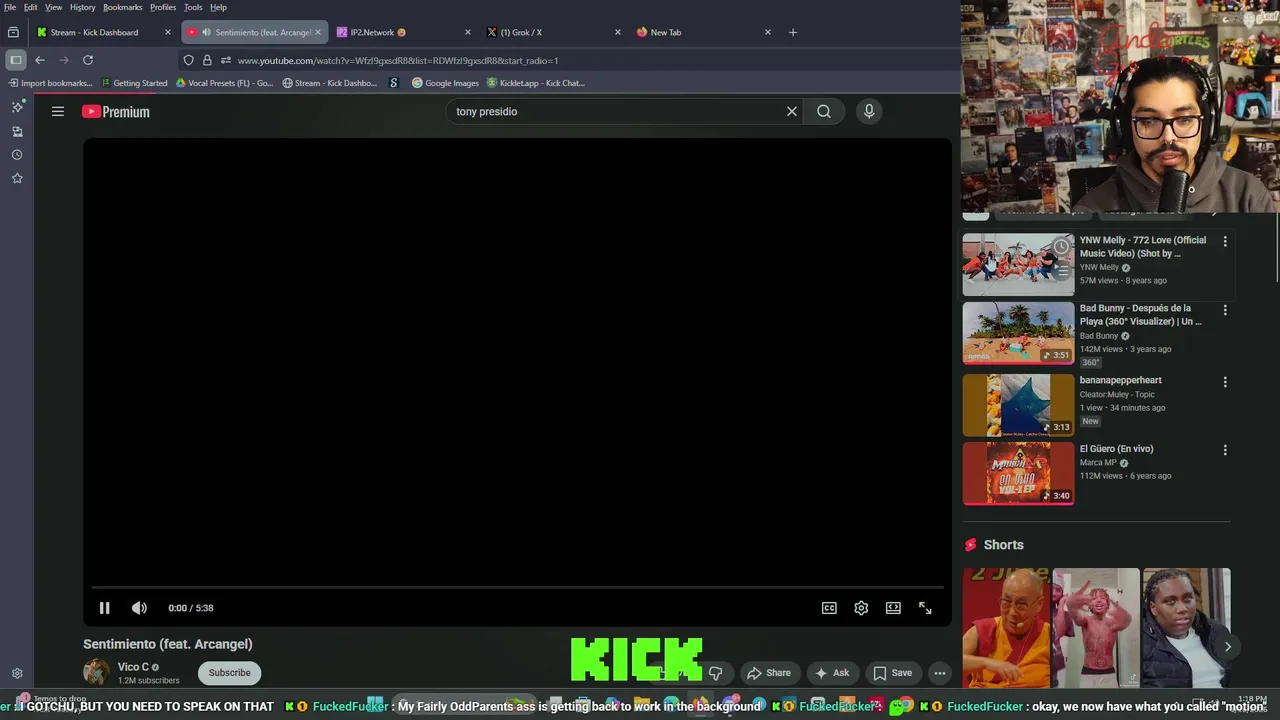Share the video
Viewport: 1280px width, 720px height.
point(769,673)
